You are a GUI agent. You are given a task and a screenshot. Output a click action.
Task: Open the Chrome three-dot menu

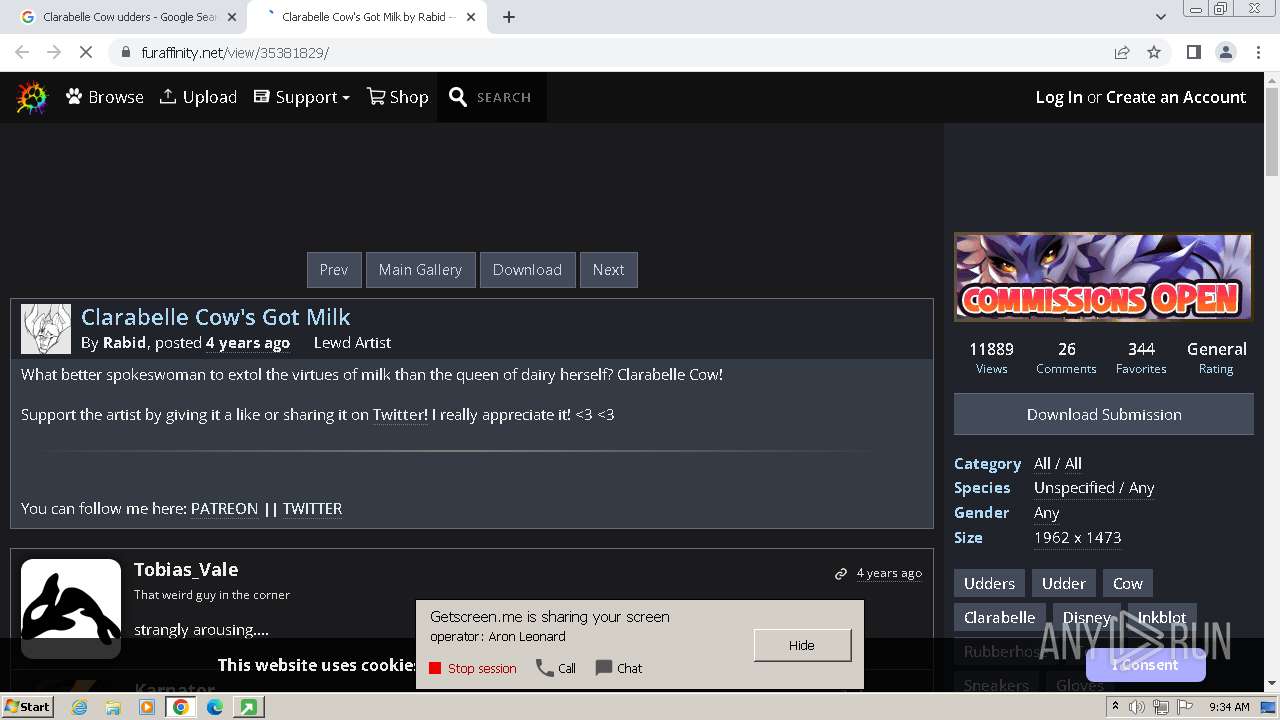(1258, 52)
